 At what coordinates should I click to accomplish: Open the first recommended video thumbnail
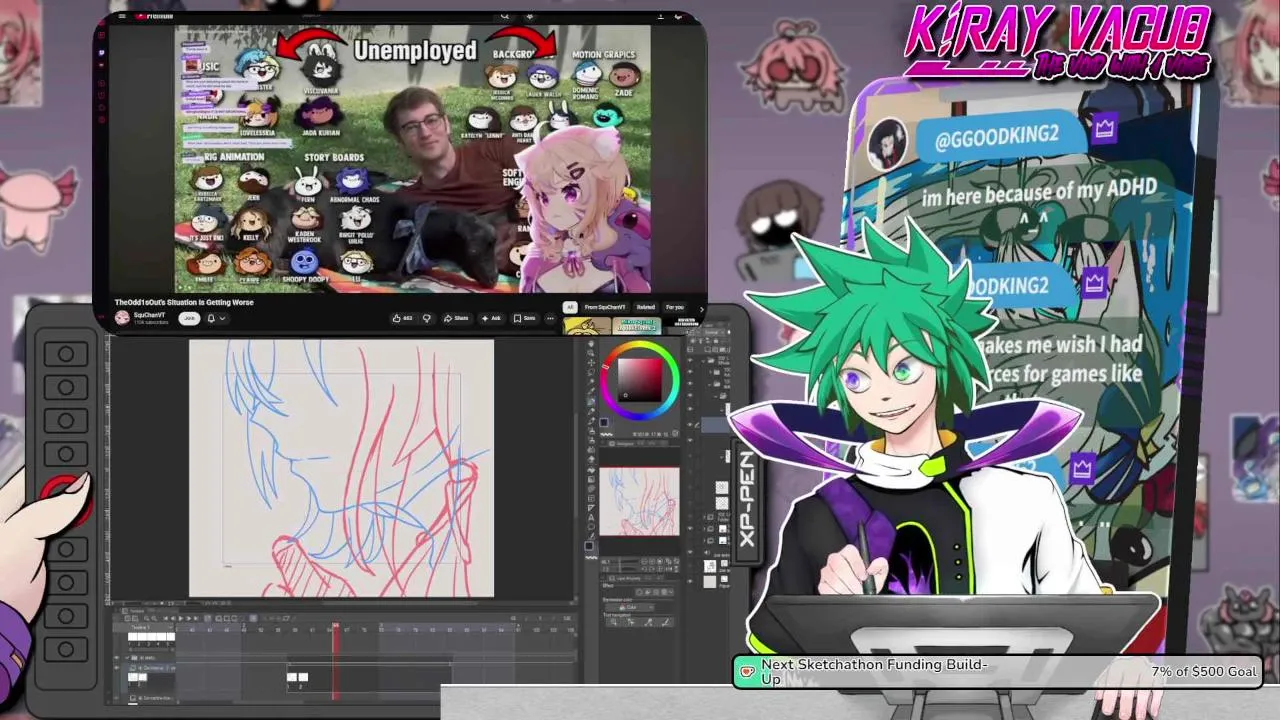tap(586, 326)
